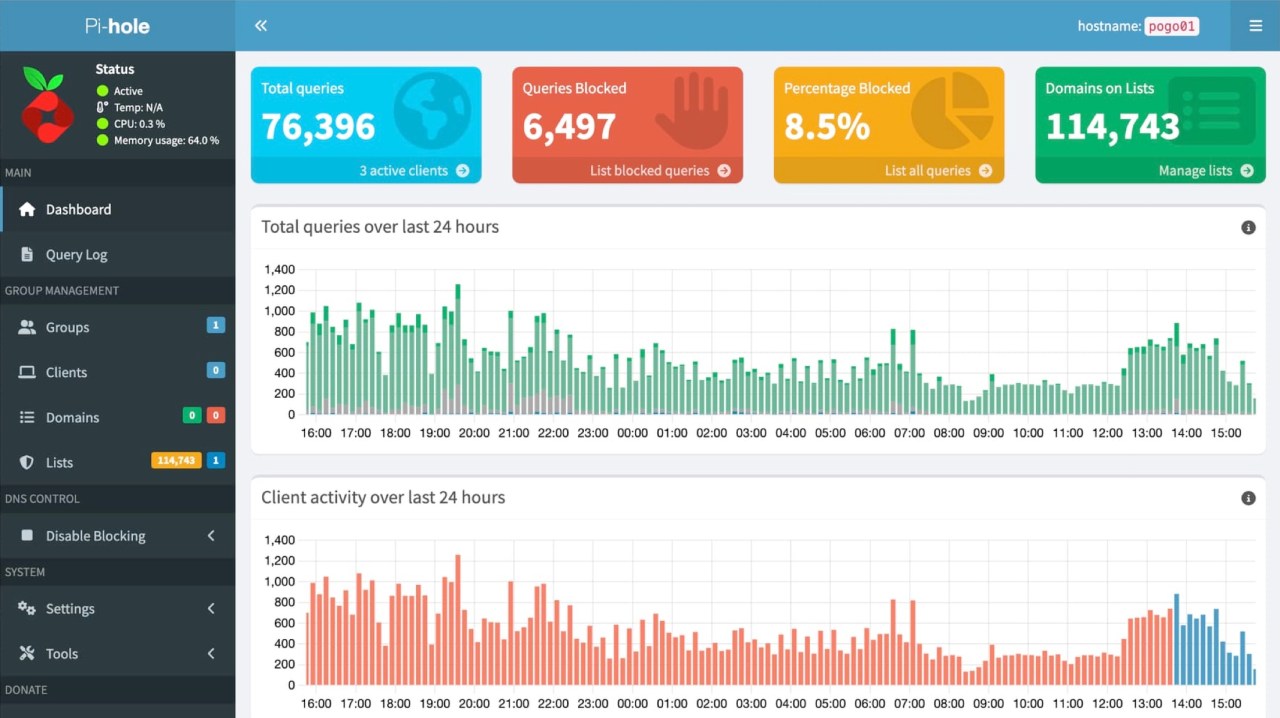Image resolution: width=1280 pixels, height=718 pixels.
Task: Click the pogo01 hostname badge
Action: pyautogui.click(x=1171, y=26)
